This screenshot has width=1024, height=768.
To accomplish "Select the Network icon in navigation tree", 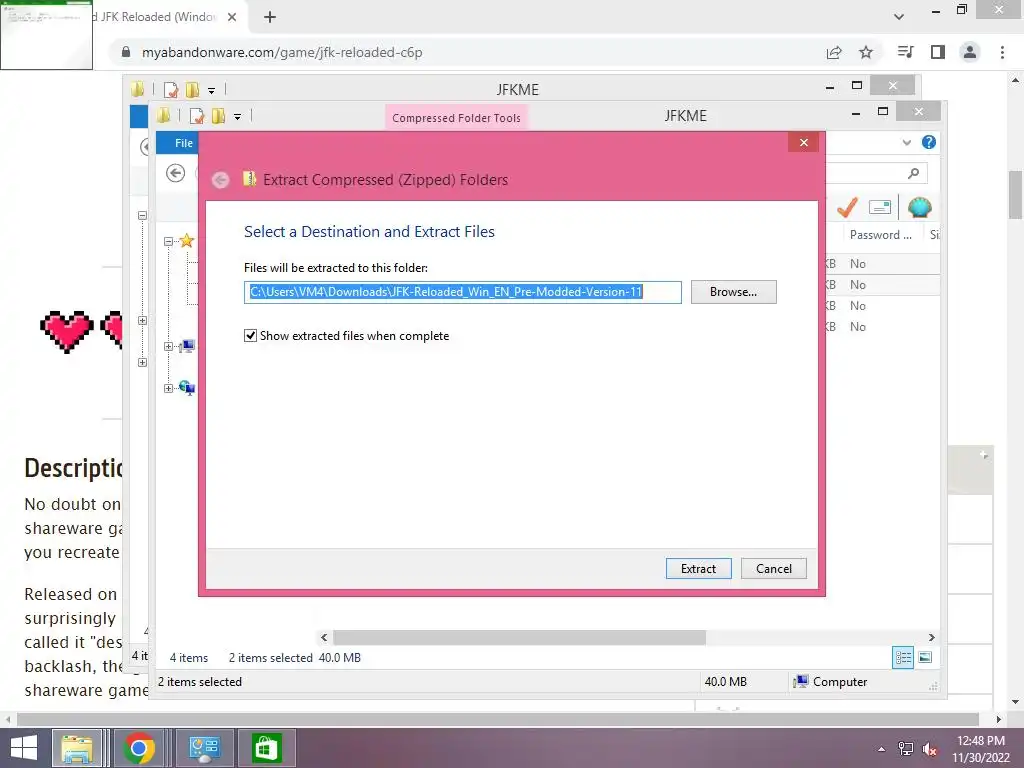I will tap(187, 389).
